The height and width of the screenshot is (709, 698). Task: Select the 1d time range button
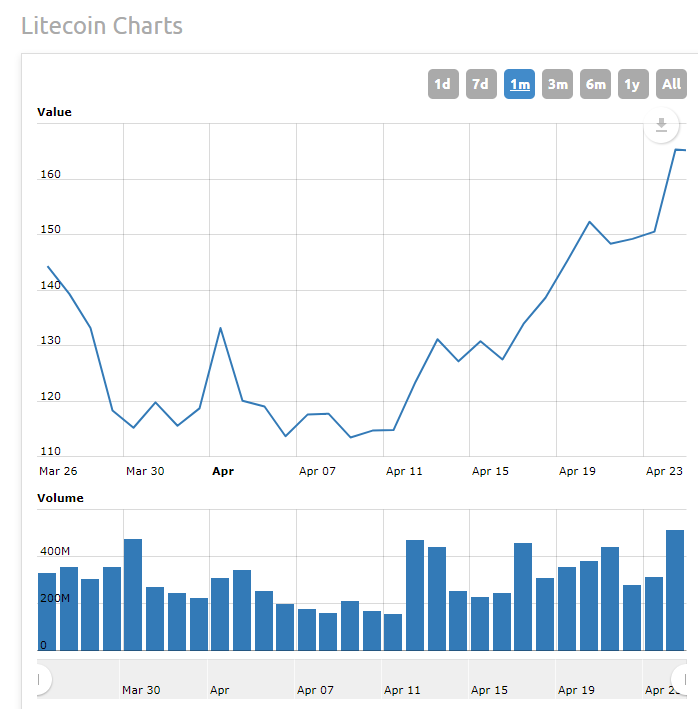[443, 84]
